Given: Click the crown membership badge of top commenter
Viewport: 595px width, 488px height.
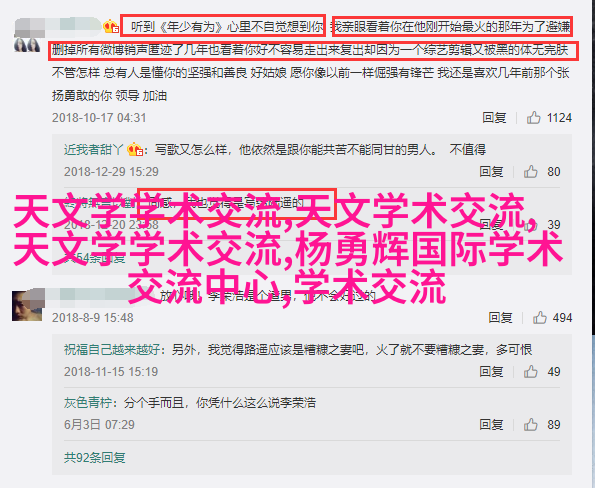Looking at the screenshot, I should [111, 26].
